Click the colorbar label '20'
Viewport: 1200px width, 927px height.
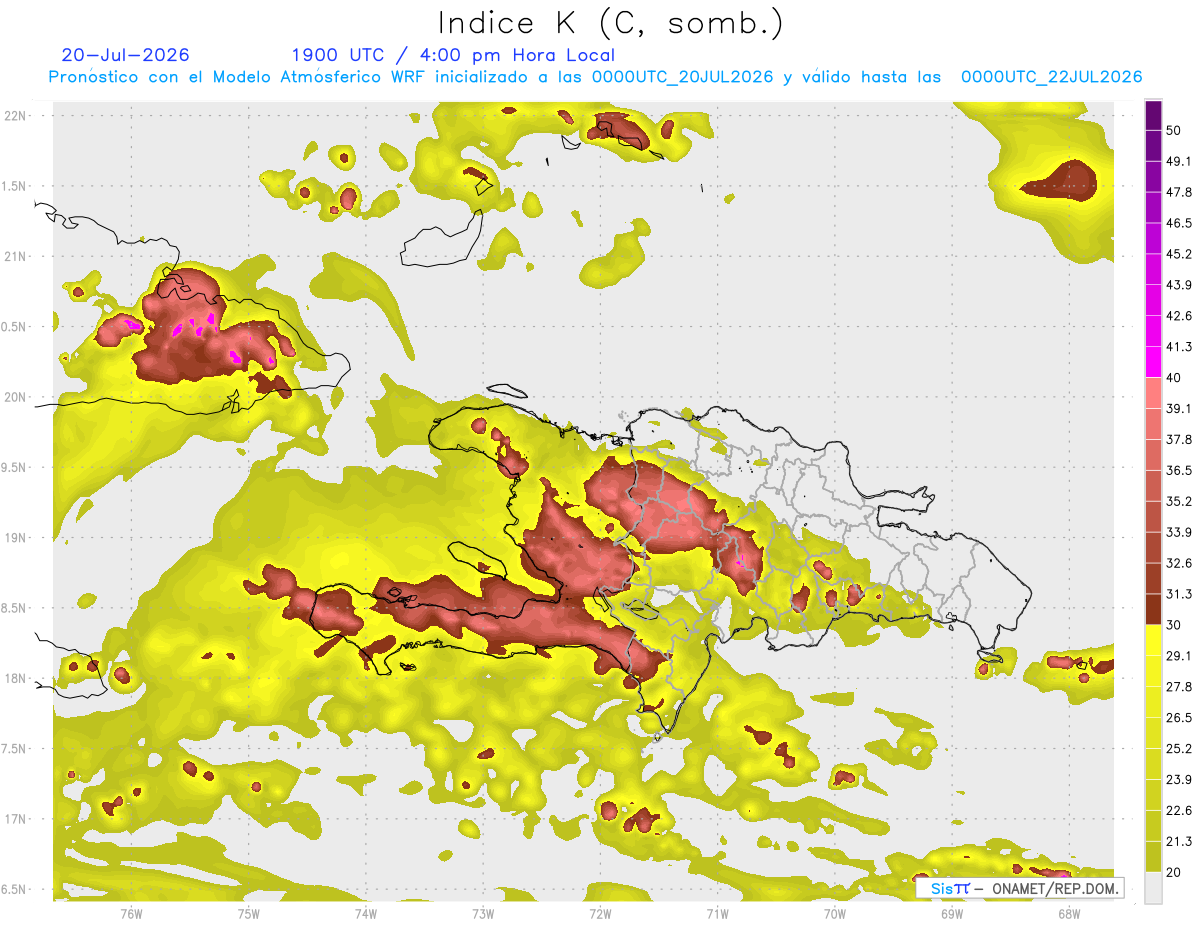[1174, 872]
